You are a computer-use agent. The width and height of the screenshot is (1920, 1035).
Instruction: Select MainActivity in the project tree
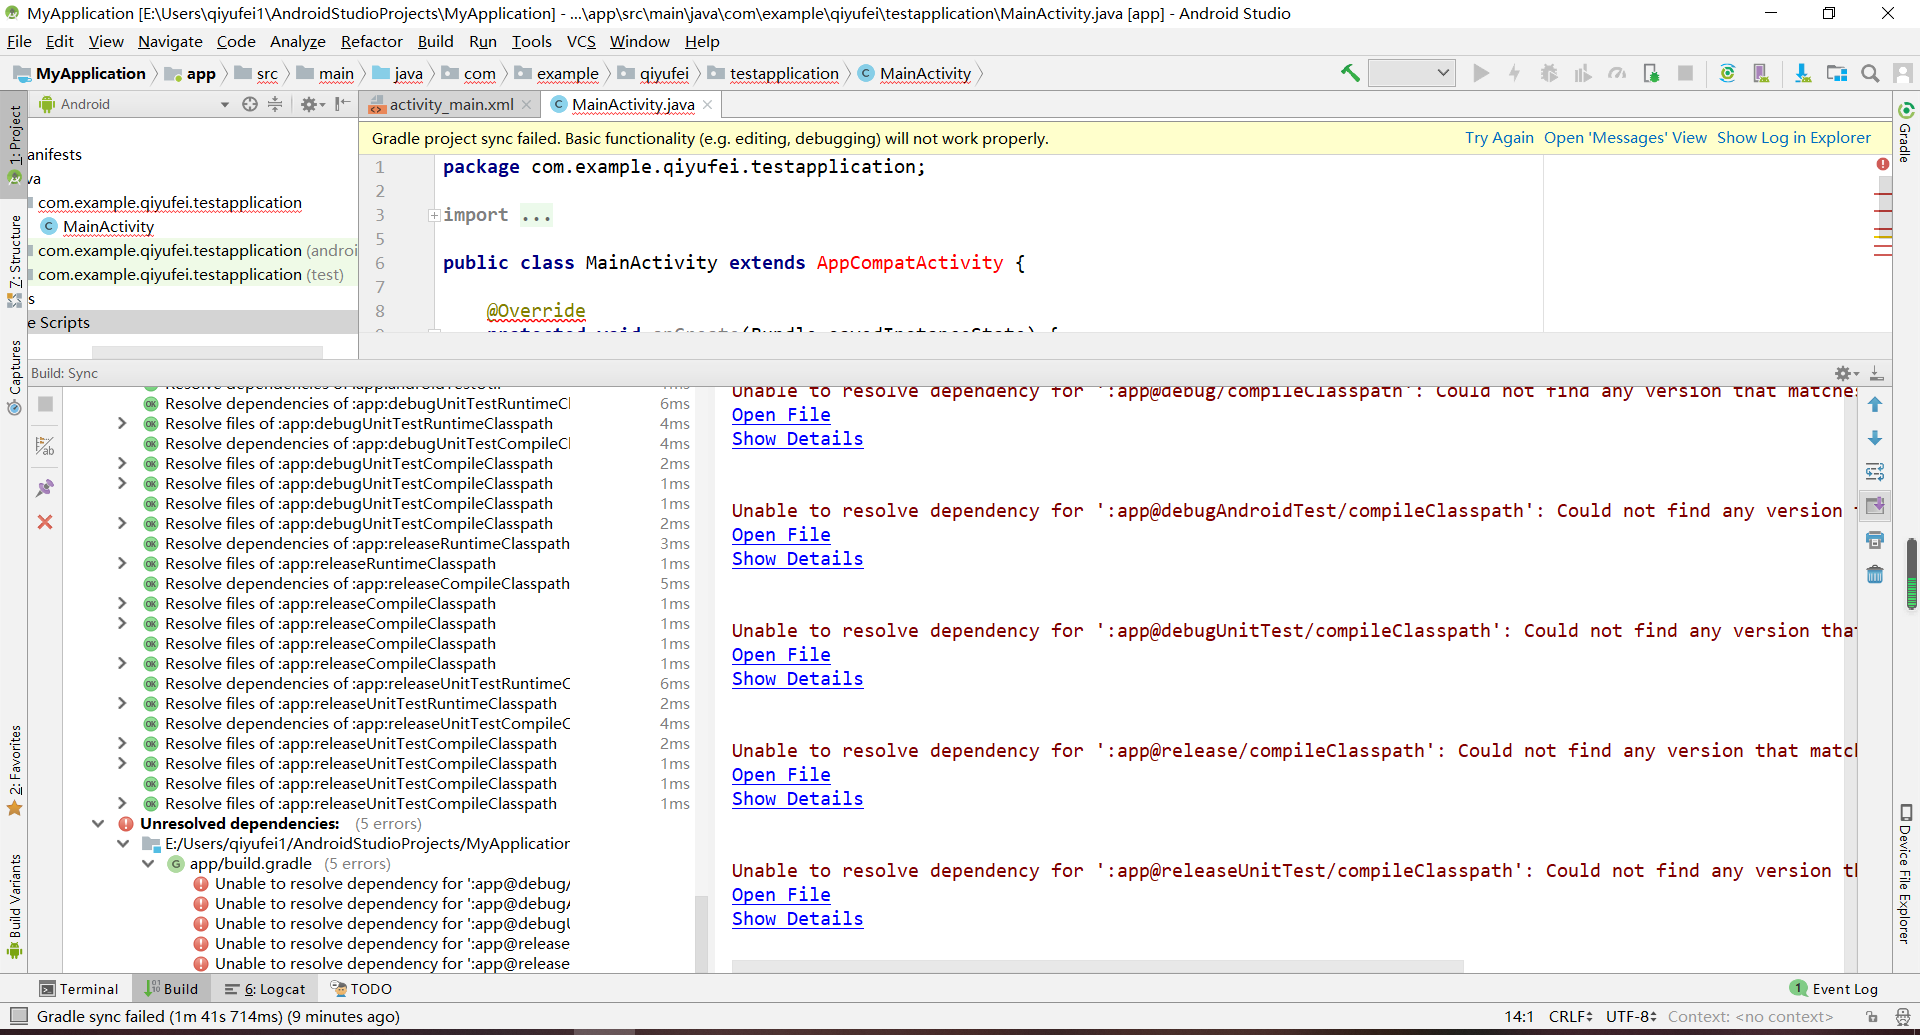pyautogui.click(x=108, y=226)
